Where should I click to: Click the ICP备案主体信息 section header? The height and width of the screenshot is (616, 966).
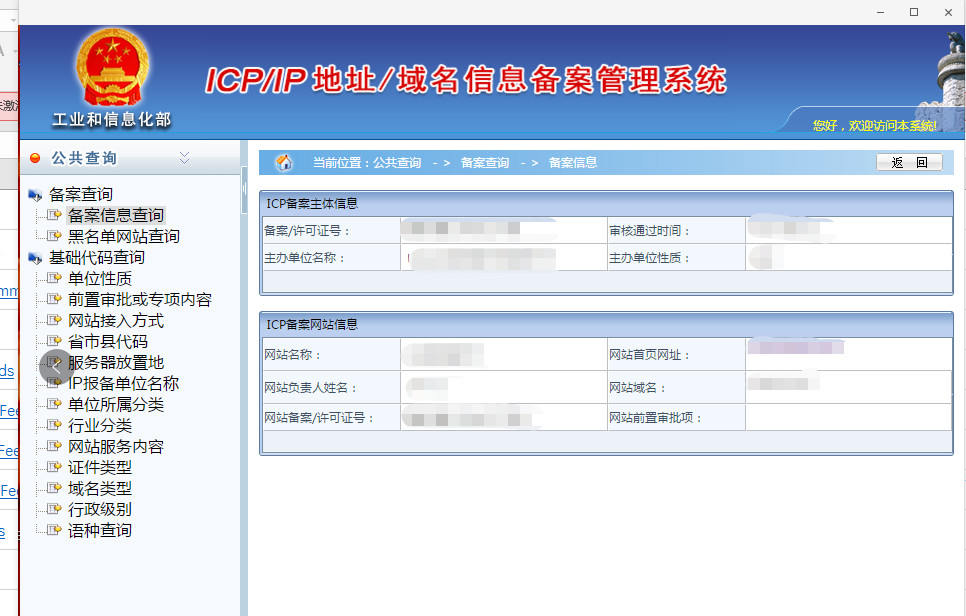(x=606, y=203)
